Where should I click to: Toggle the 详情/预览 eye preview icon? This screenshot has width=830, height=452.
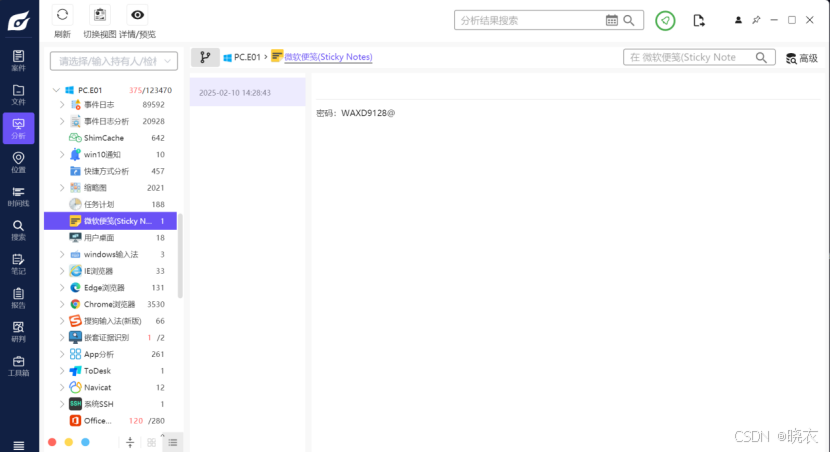click(138, 15)
